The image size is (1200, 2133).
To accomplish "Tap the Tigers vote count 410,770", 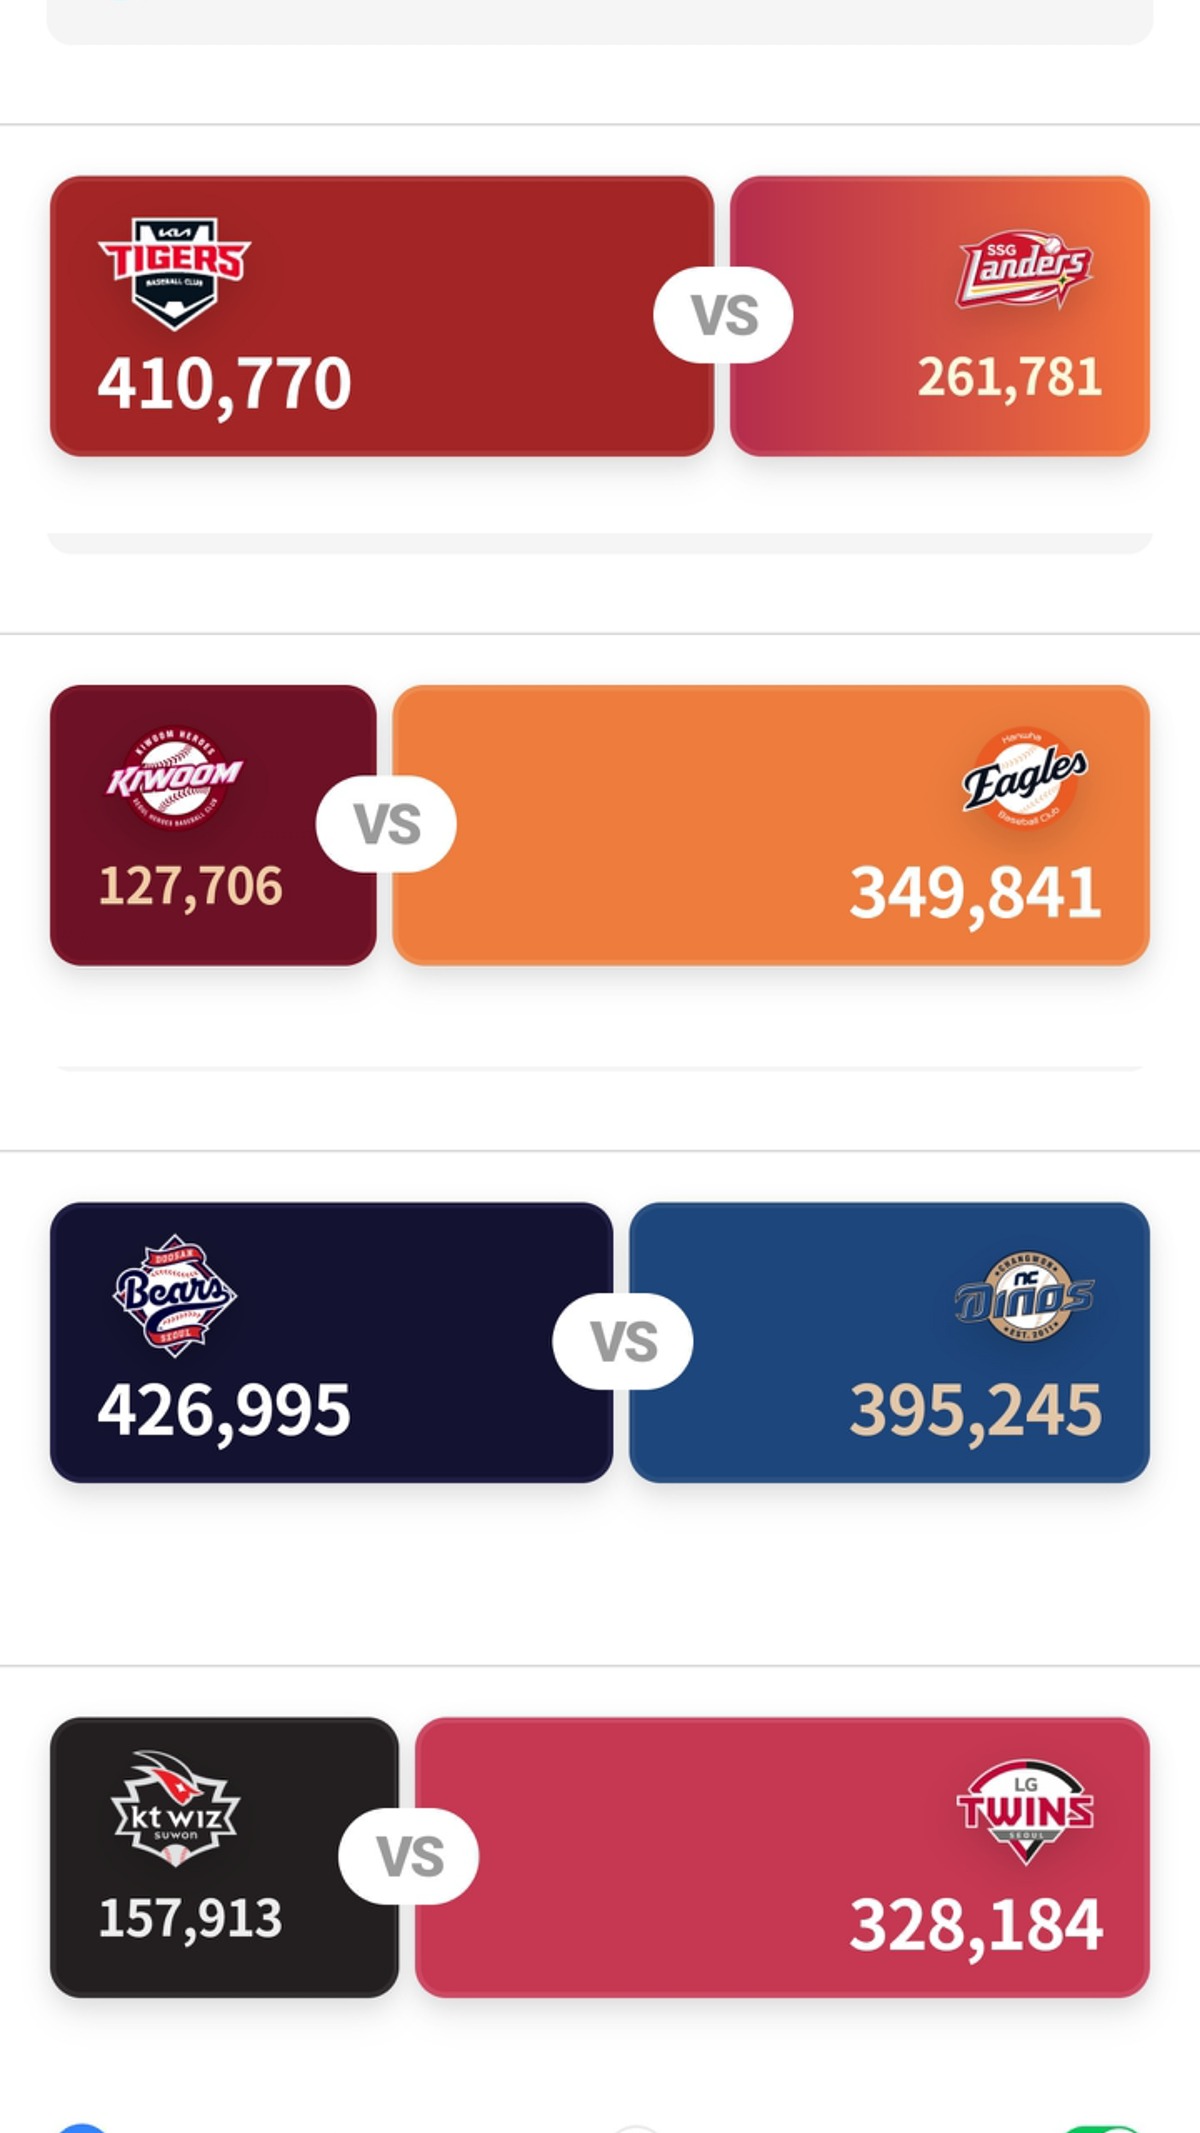I will click(x=224, y=384).
